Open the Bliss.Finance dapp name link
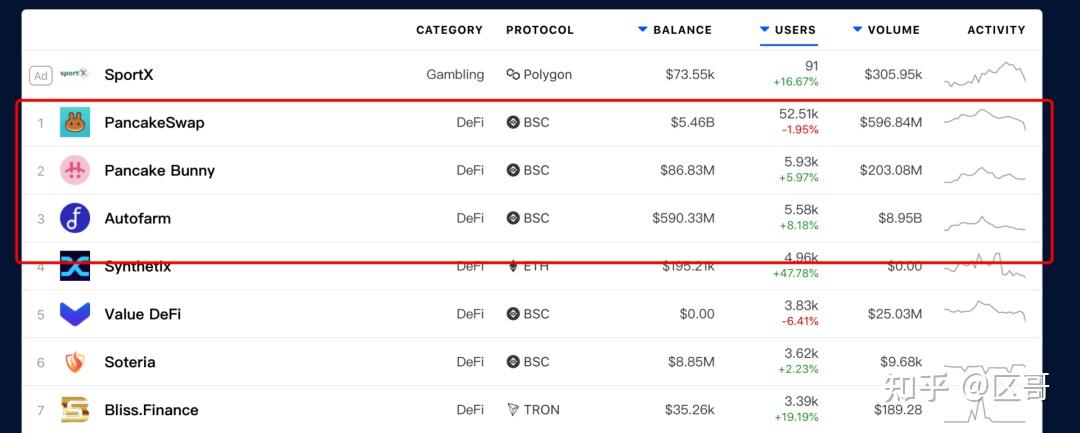 point(151,410)
